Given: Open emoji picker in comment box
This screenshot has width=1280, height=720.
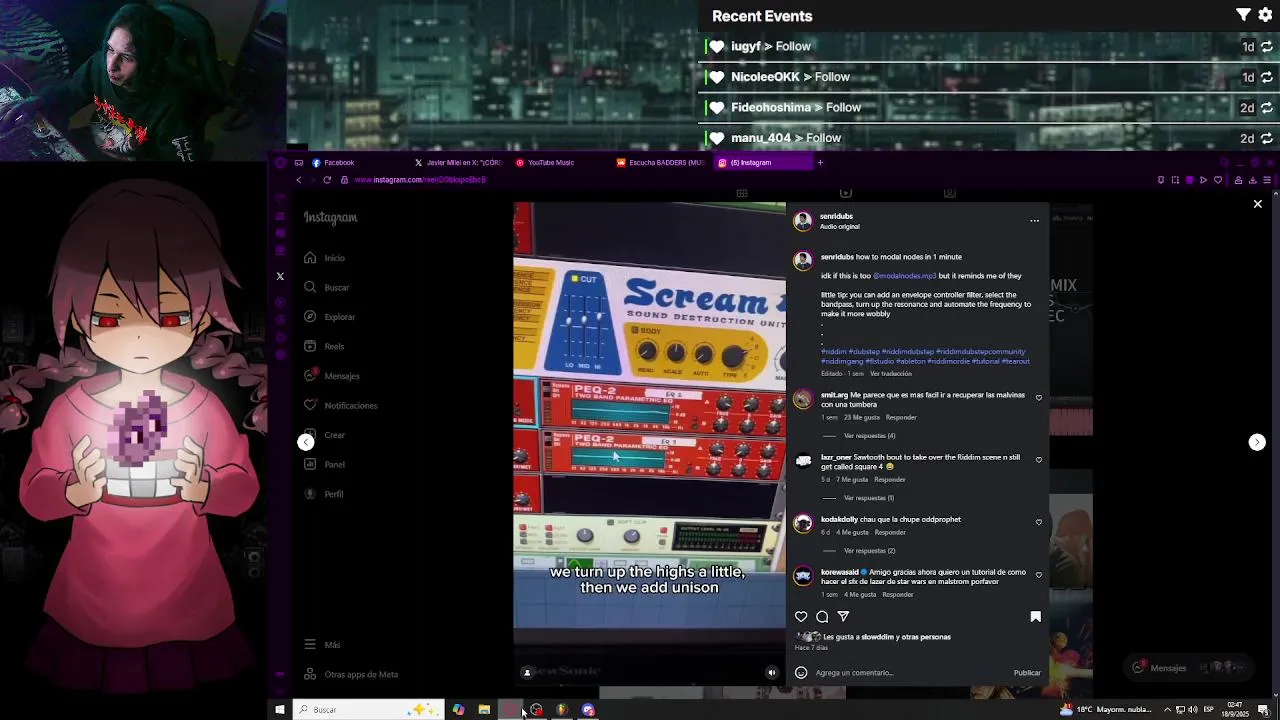Looking at the screenshot, I should click(801, 673).
